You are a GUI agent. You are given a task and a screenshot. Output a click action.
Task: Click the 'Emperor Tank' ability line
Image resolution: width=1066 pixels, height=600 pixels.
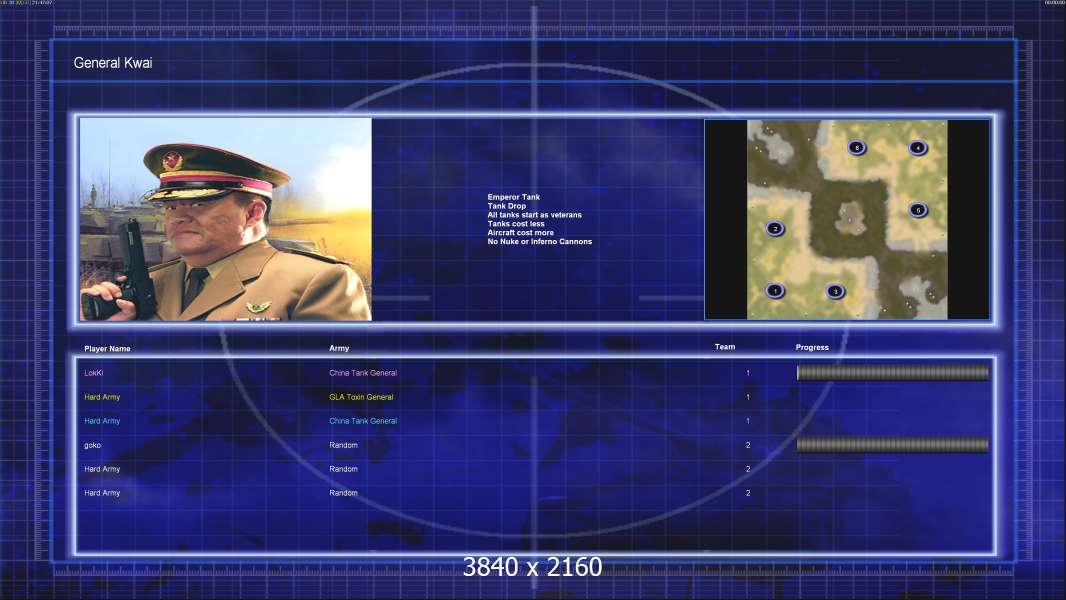pos(513,197)
